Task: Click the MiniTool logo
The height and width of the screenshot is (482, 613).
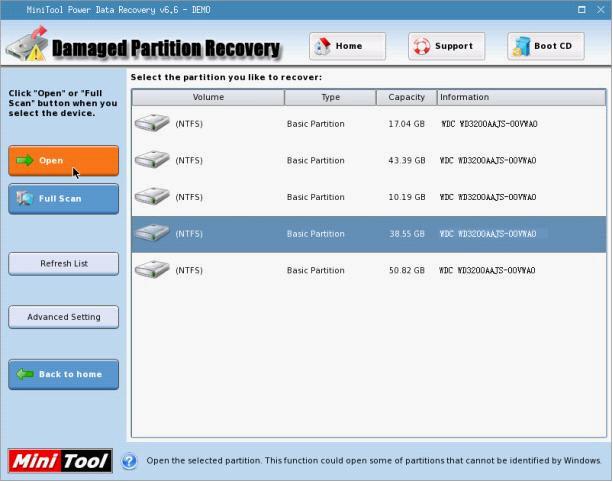Action: [x=60, y=461]
